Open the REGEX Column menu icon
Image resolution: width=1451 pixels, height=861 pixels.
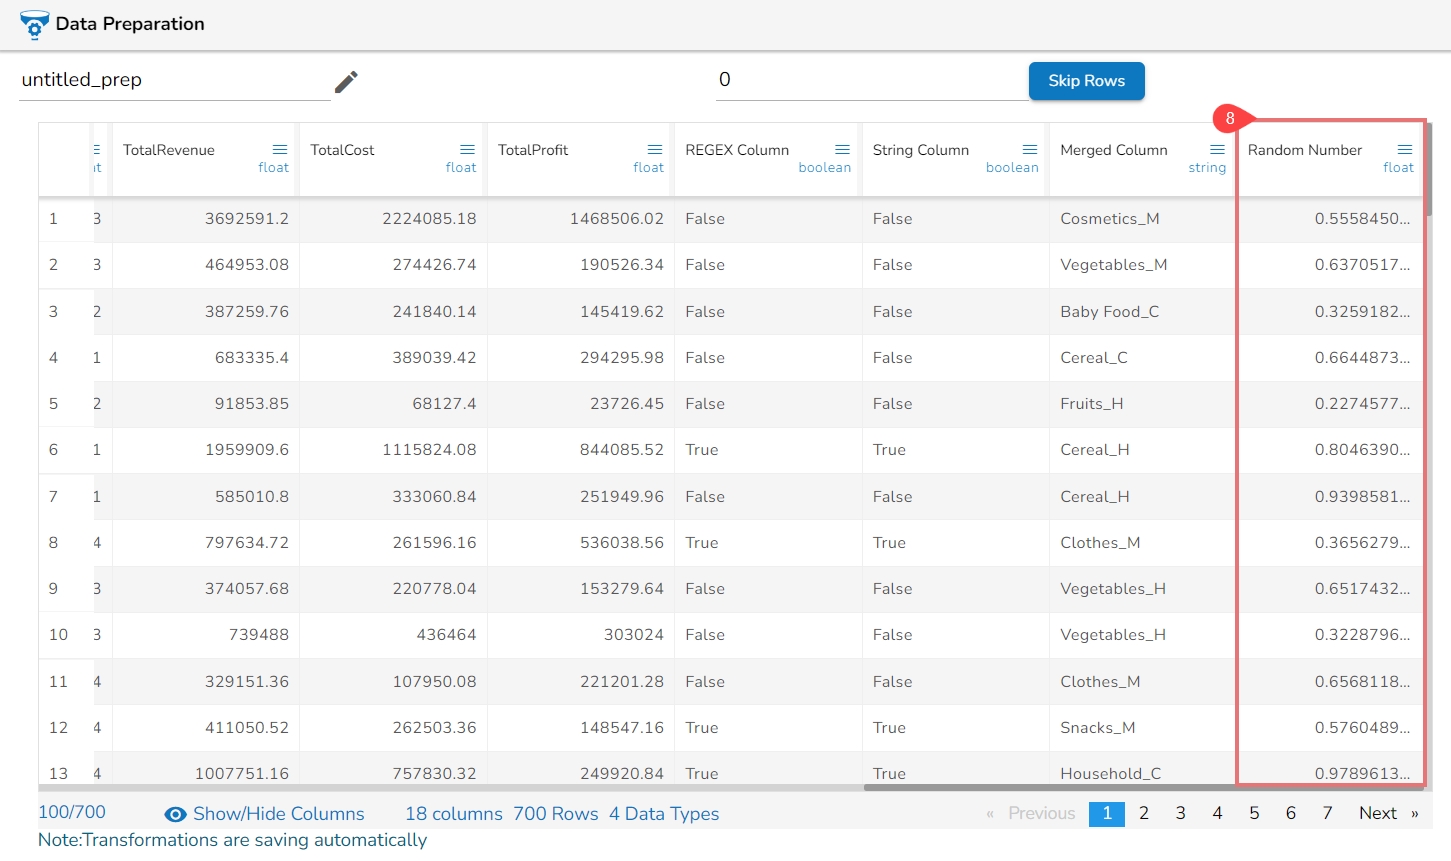(842, 150)
